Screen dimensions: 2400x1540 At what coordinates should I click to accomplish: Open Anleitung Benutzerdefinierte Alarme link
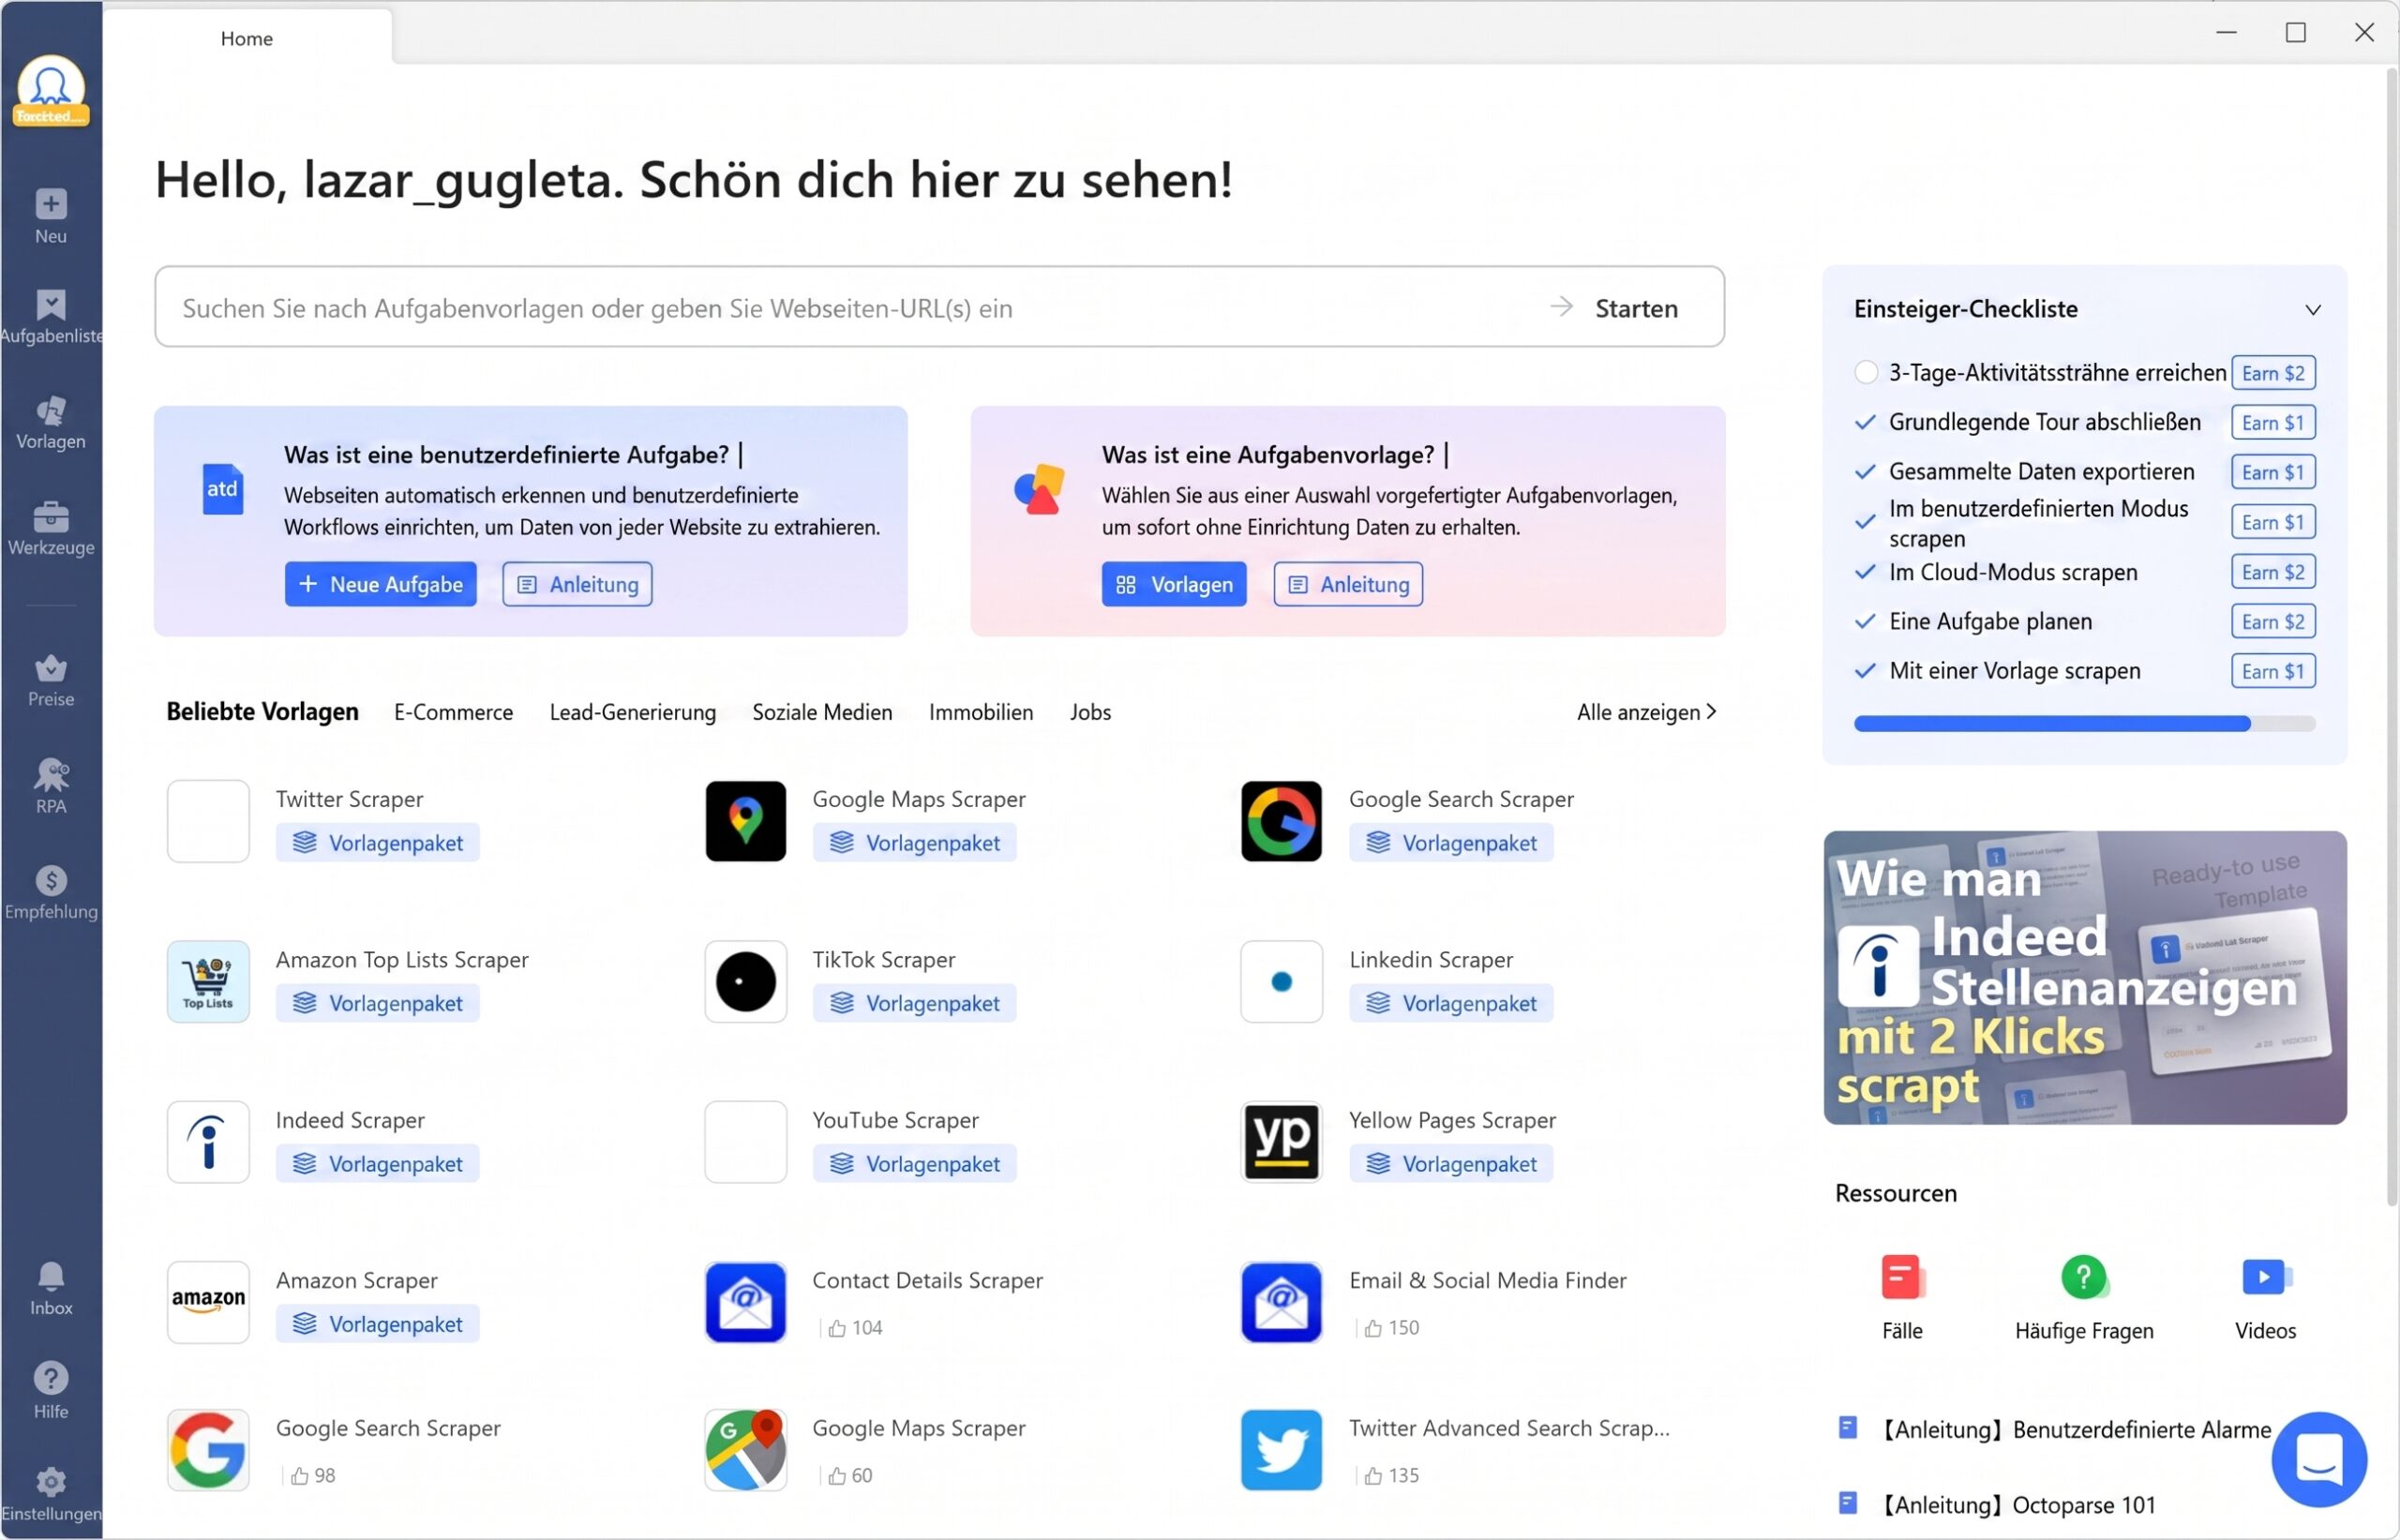[x=2056, y=1430]
